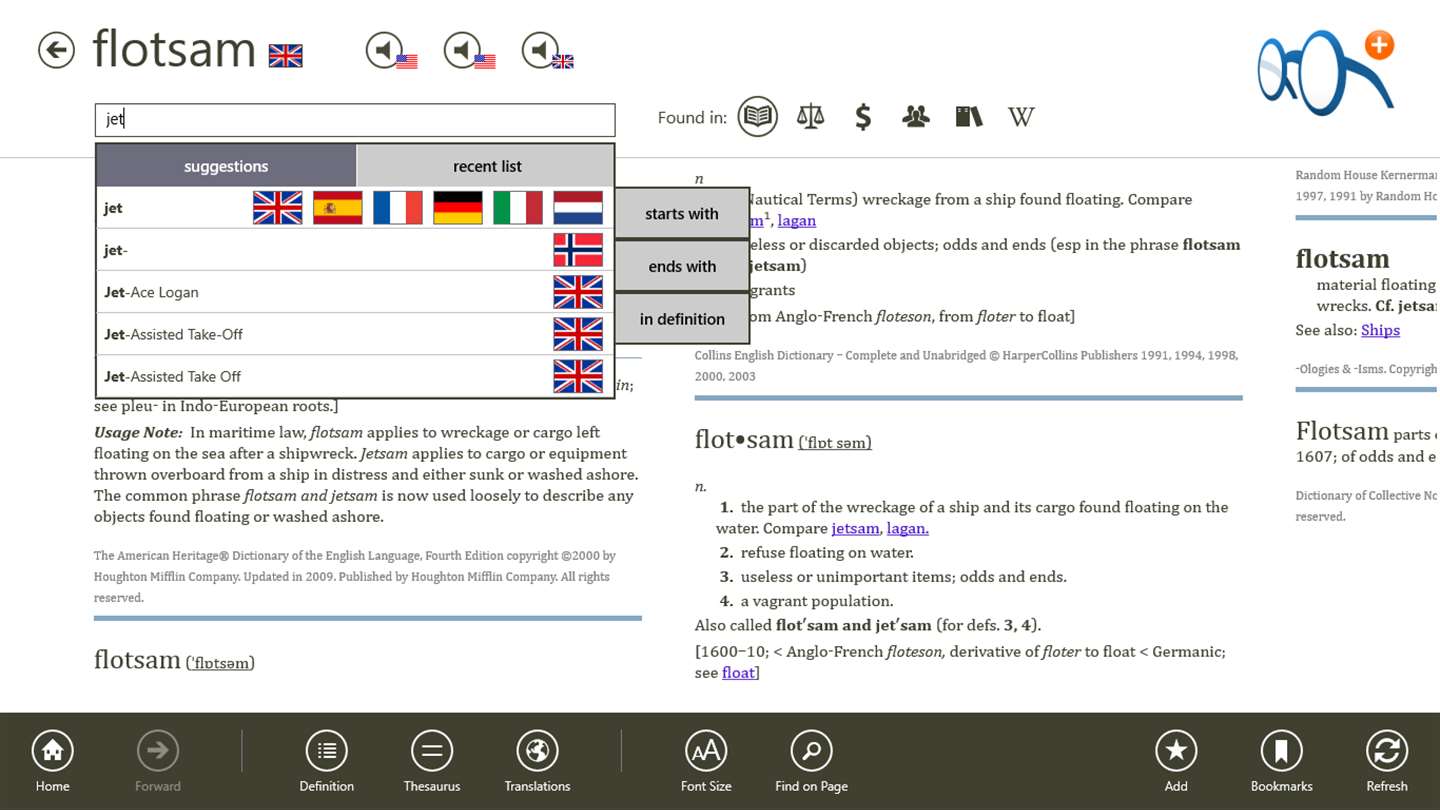This screenshot has width=1440, height=810.
Task: Choose the "jet" suggestion text
Action: pos(113,208)
